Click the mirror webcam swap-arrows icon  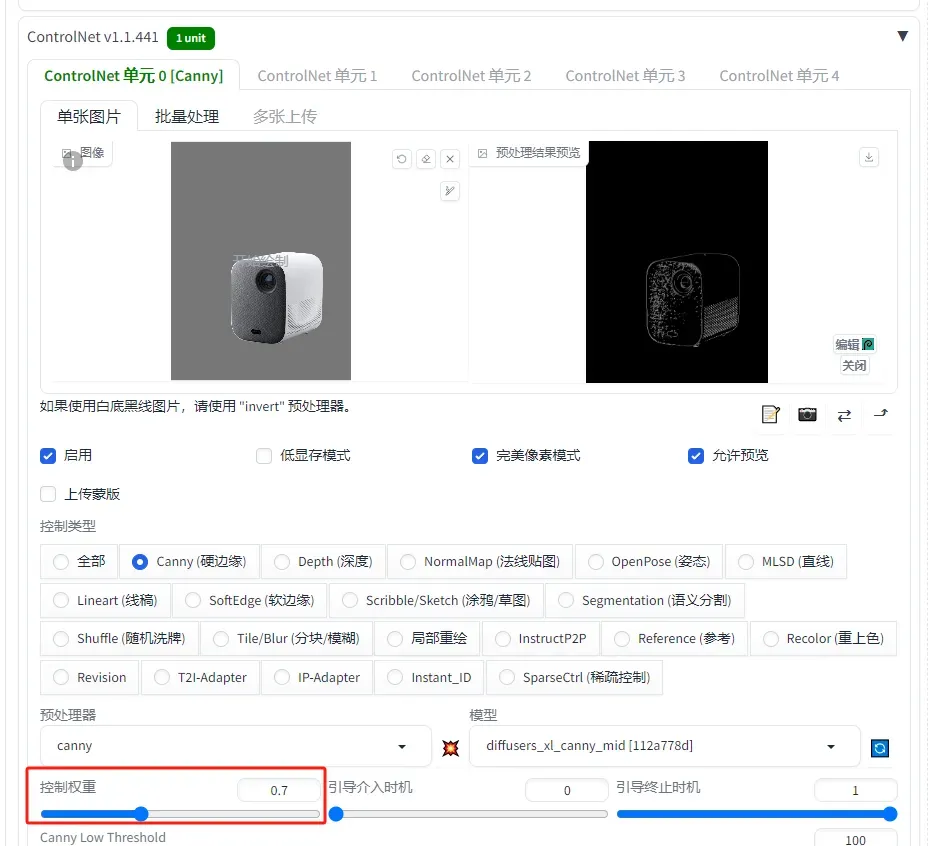coord(844,415)
